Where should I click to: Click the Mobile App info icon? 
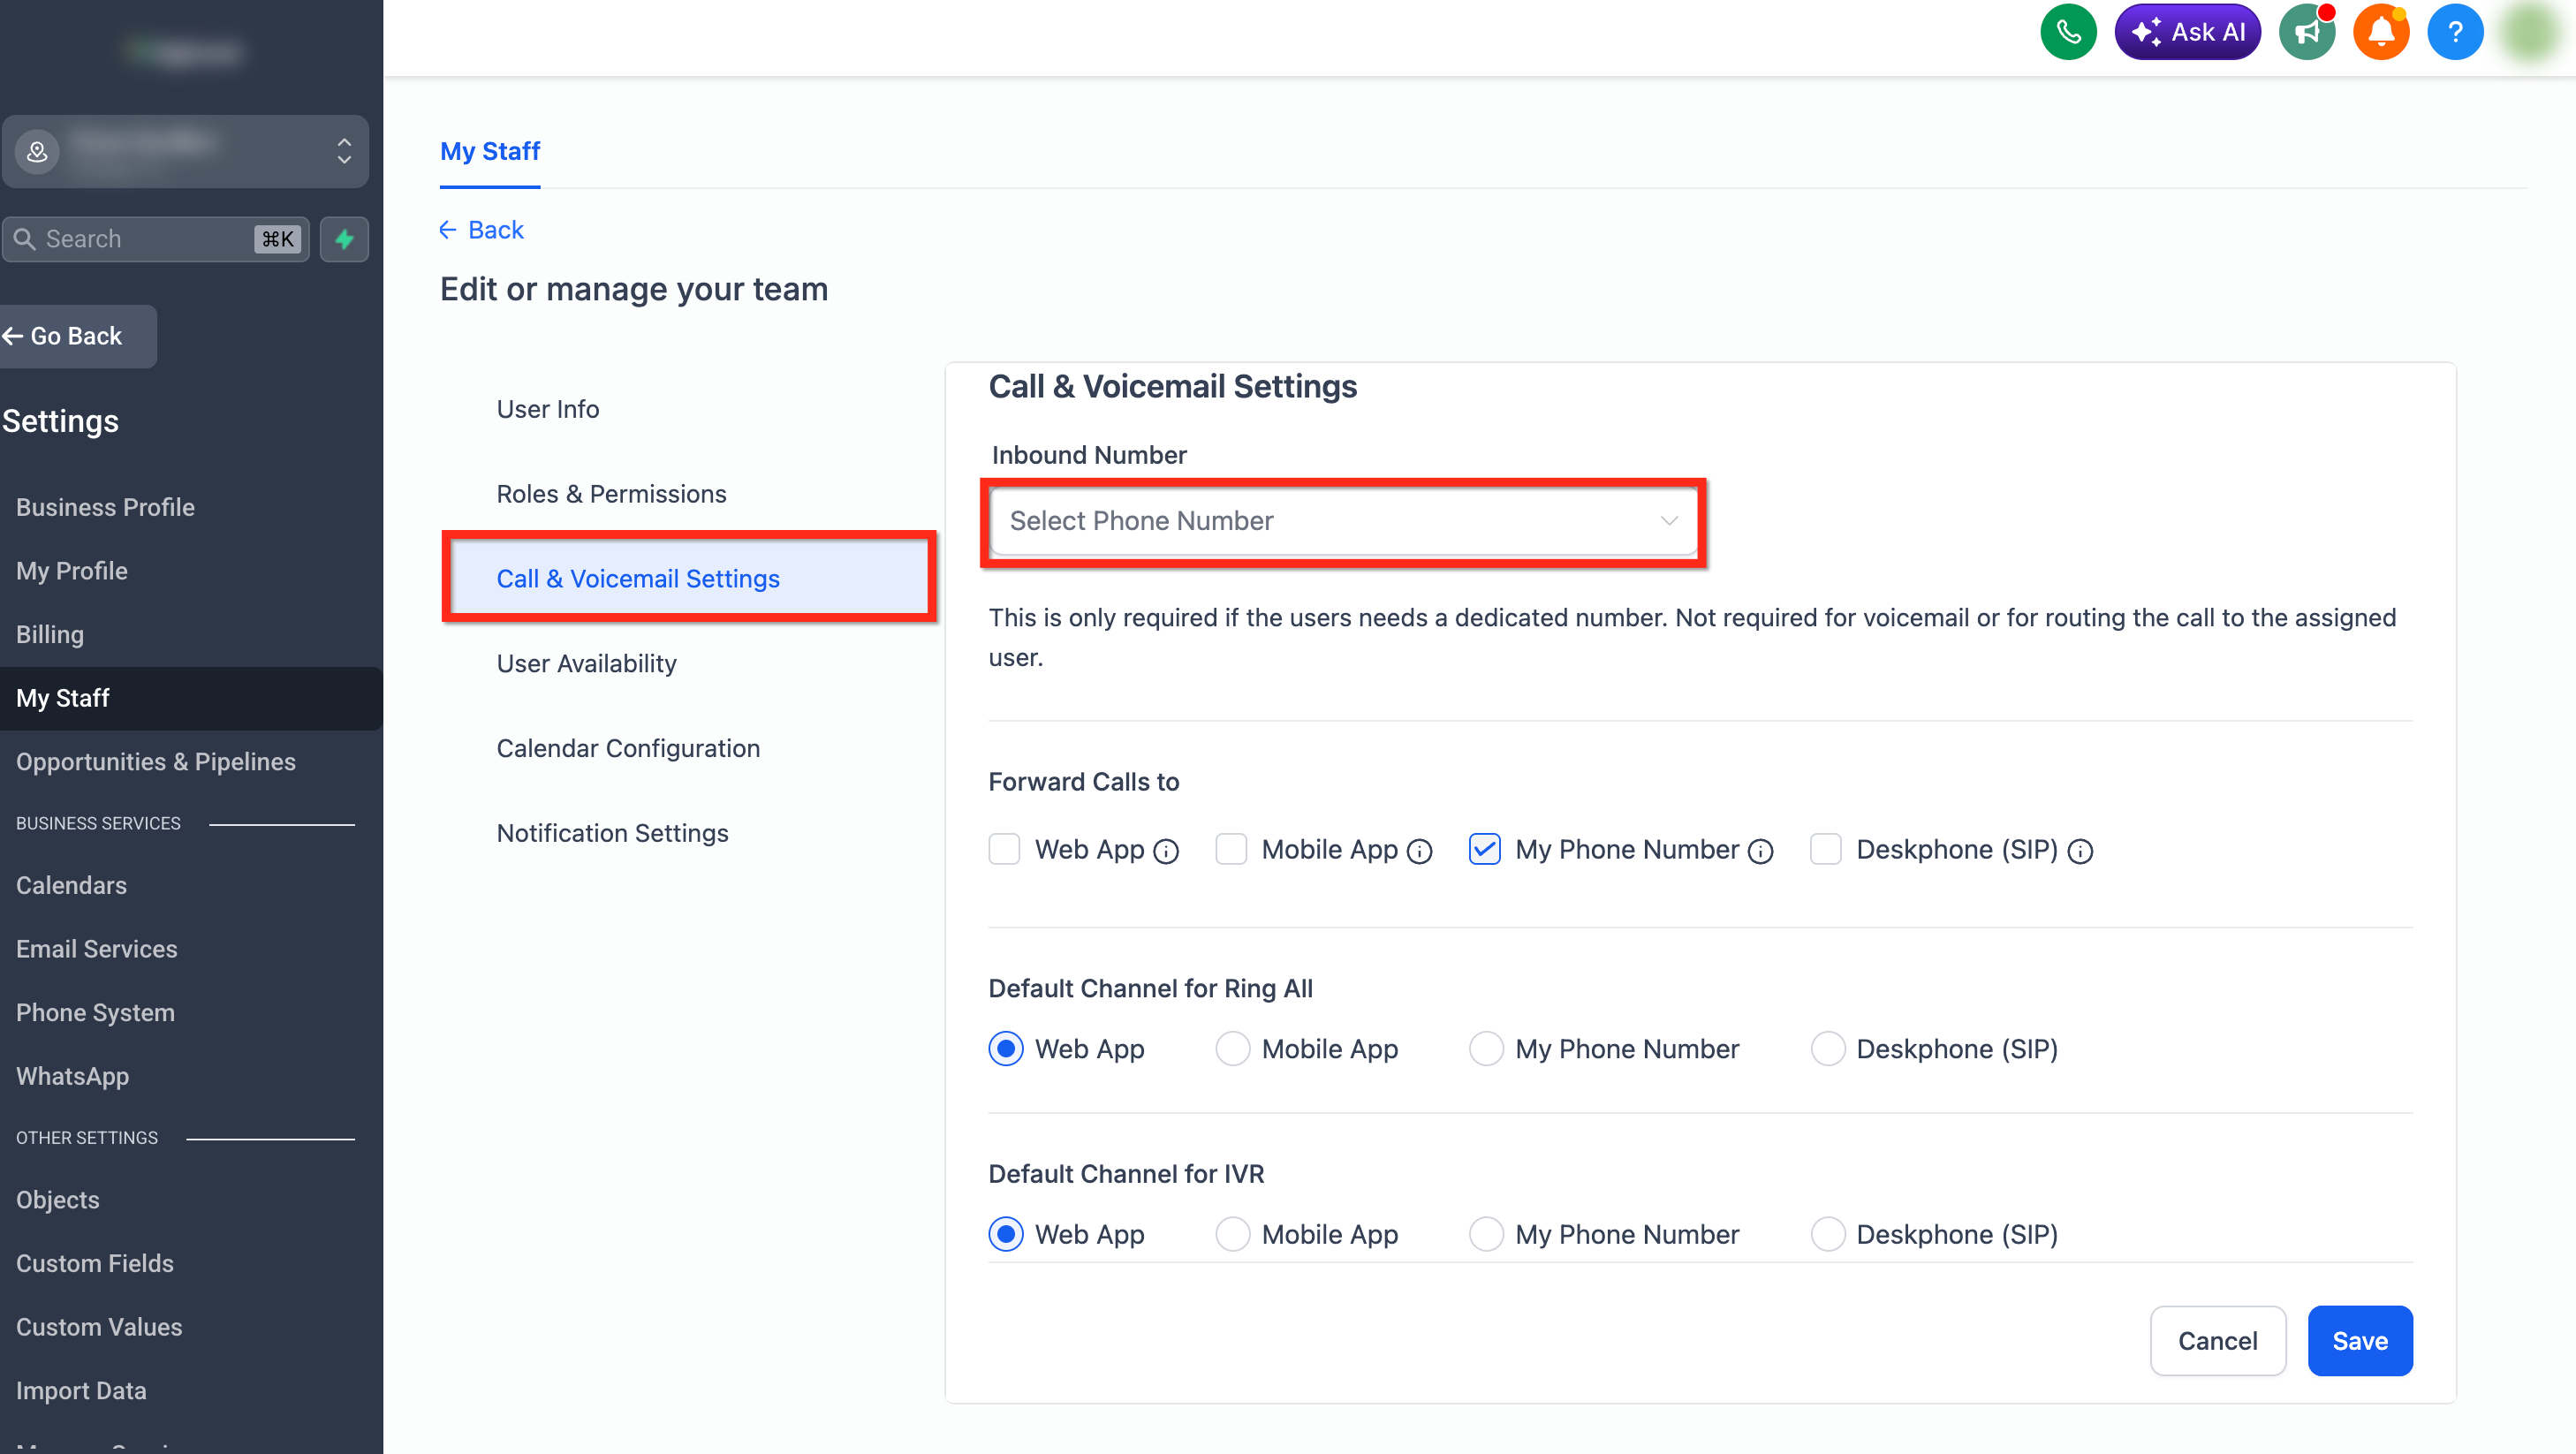(1420, 851)
